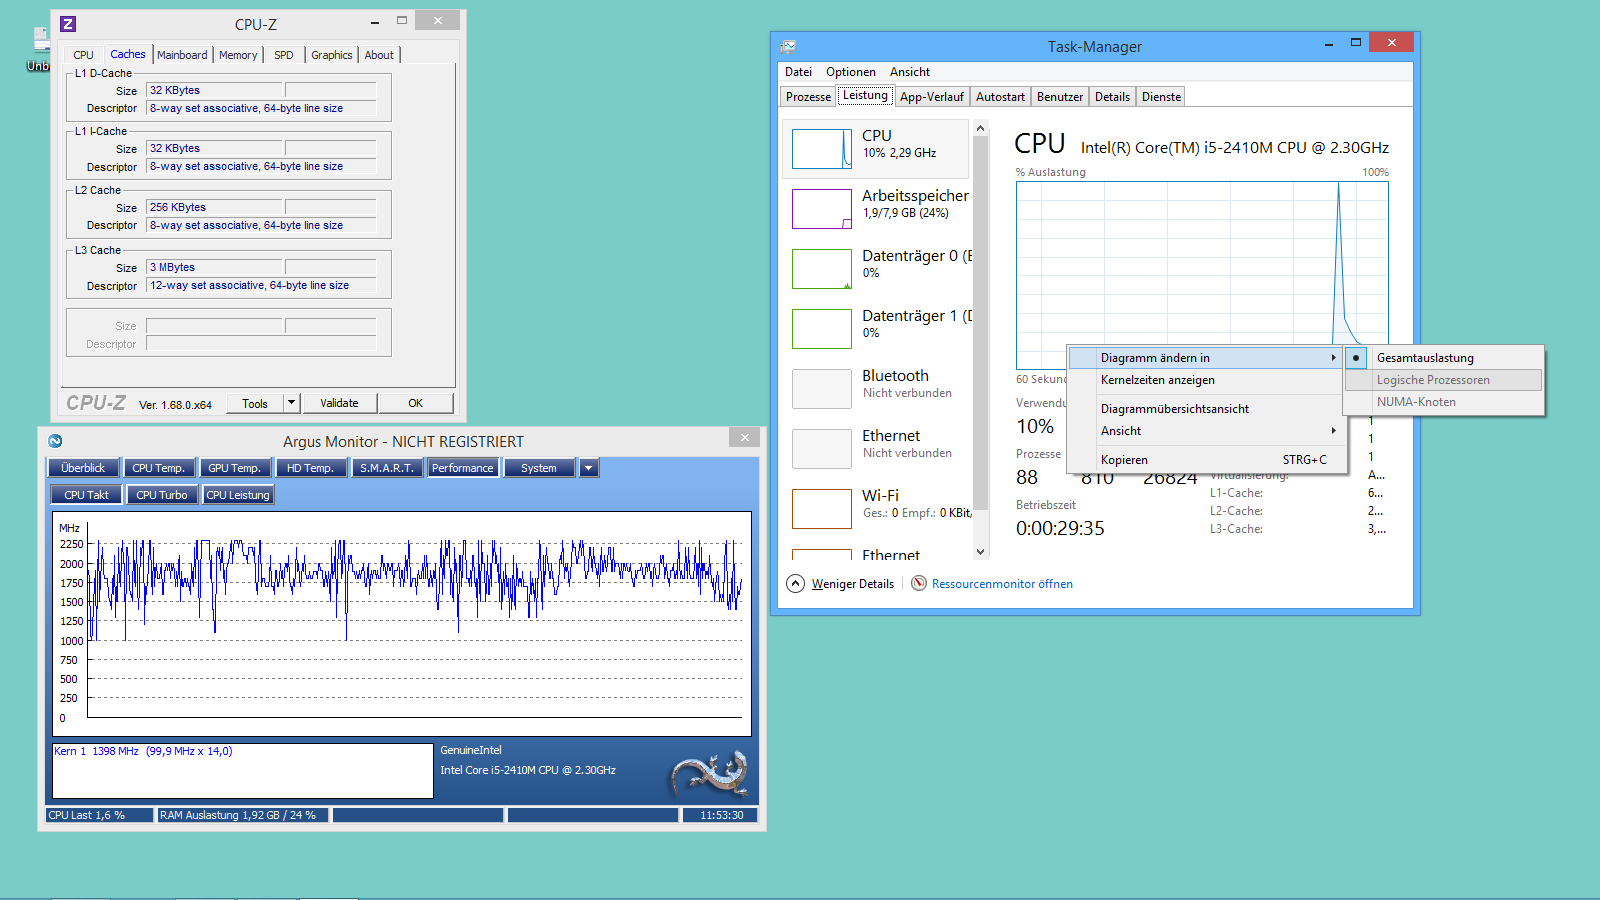Click the OK button in CPU-Z
Screen dimensions: 1600x900
pos(416,403)
